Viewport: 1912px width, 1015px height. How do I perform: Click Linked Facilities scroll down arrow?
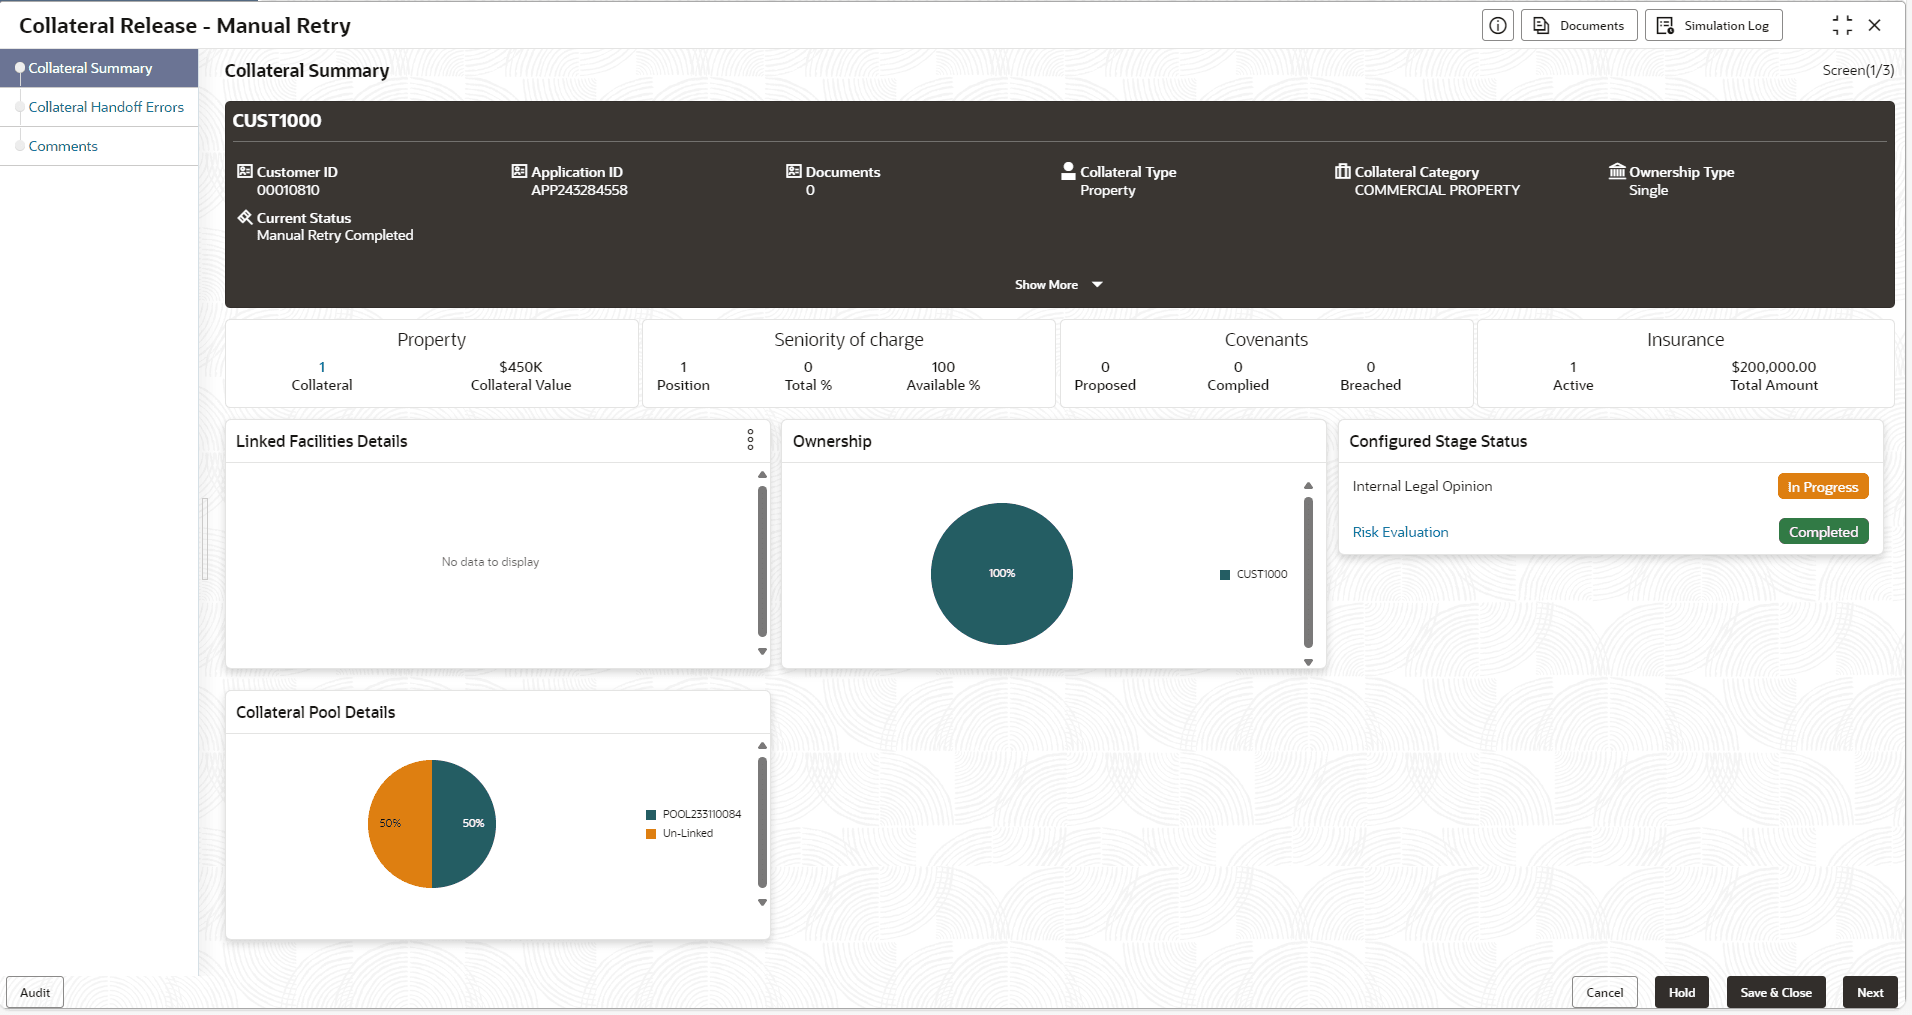[x=762, y=651]
